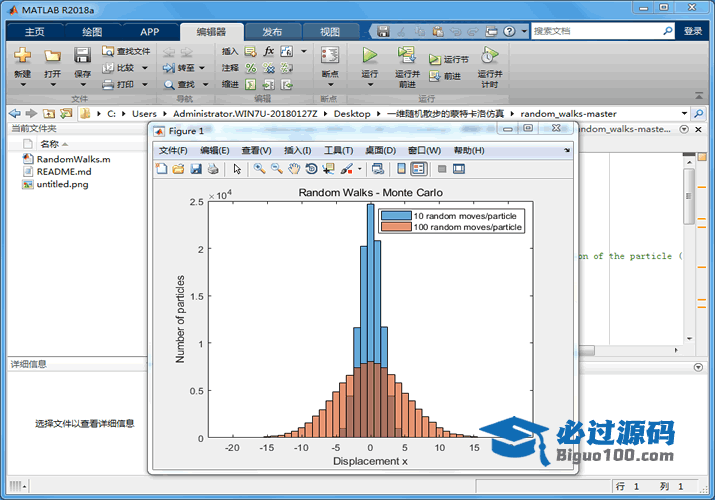
Task: Click the Go To (转至) tool
Action: click(x=178, y=68)
